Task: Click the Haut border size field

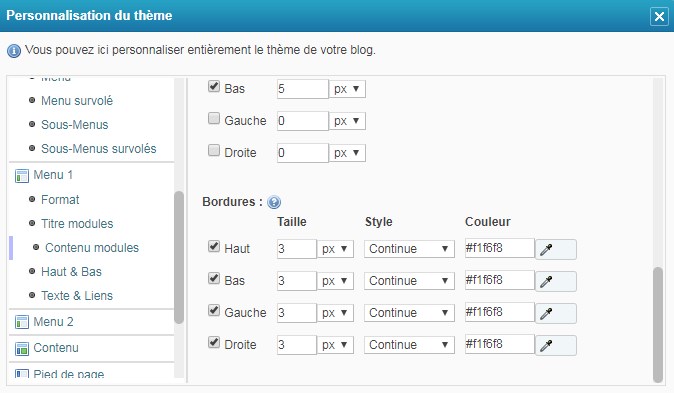Action: [297, 249]
